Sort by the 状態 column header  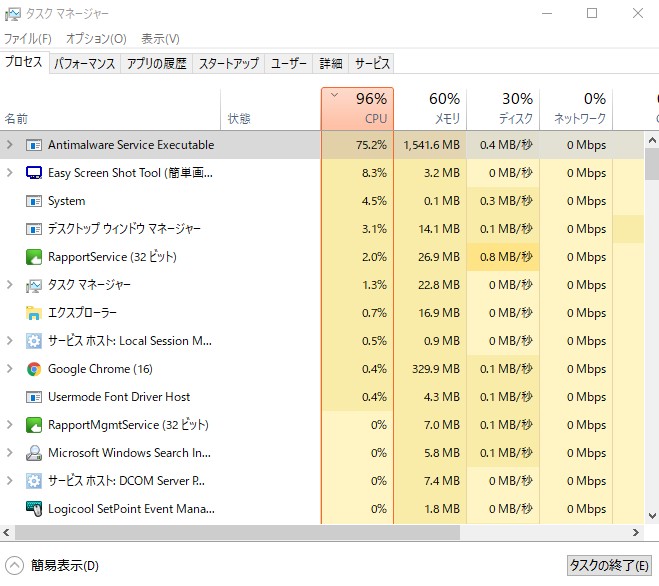point(271,109)
